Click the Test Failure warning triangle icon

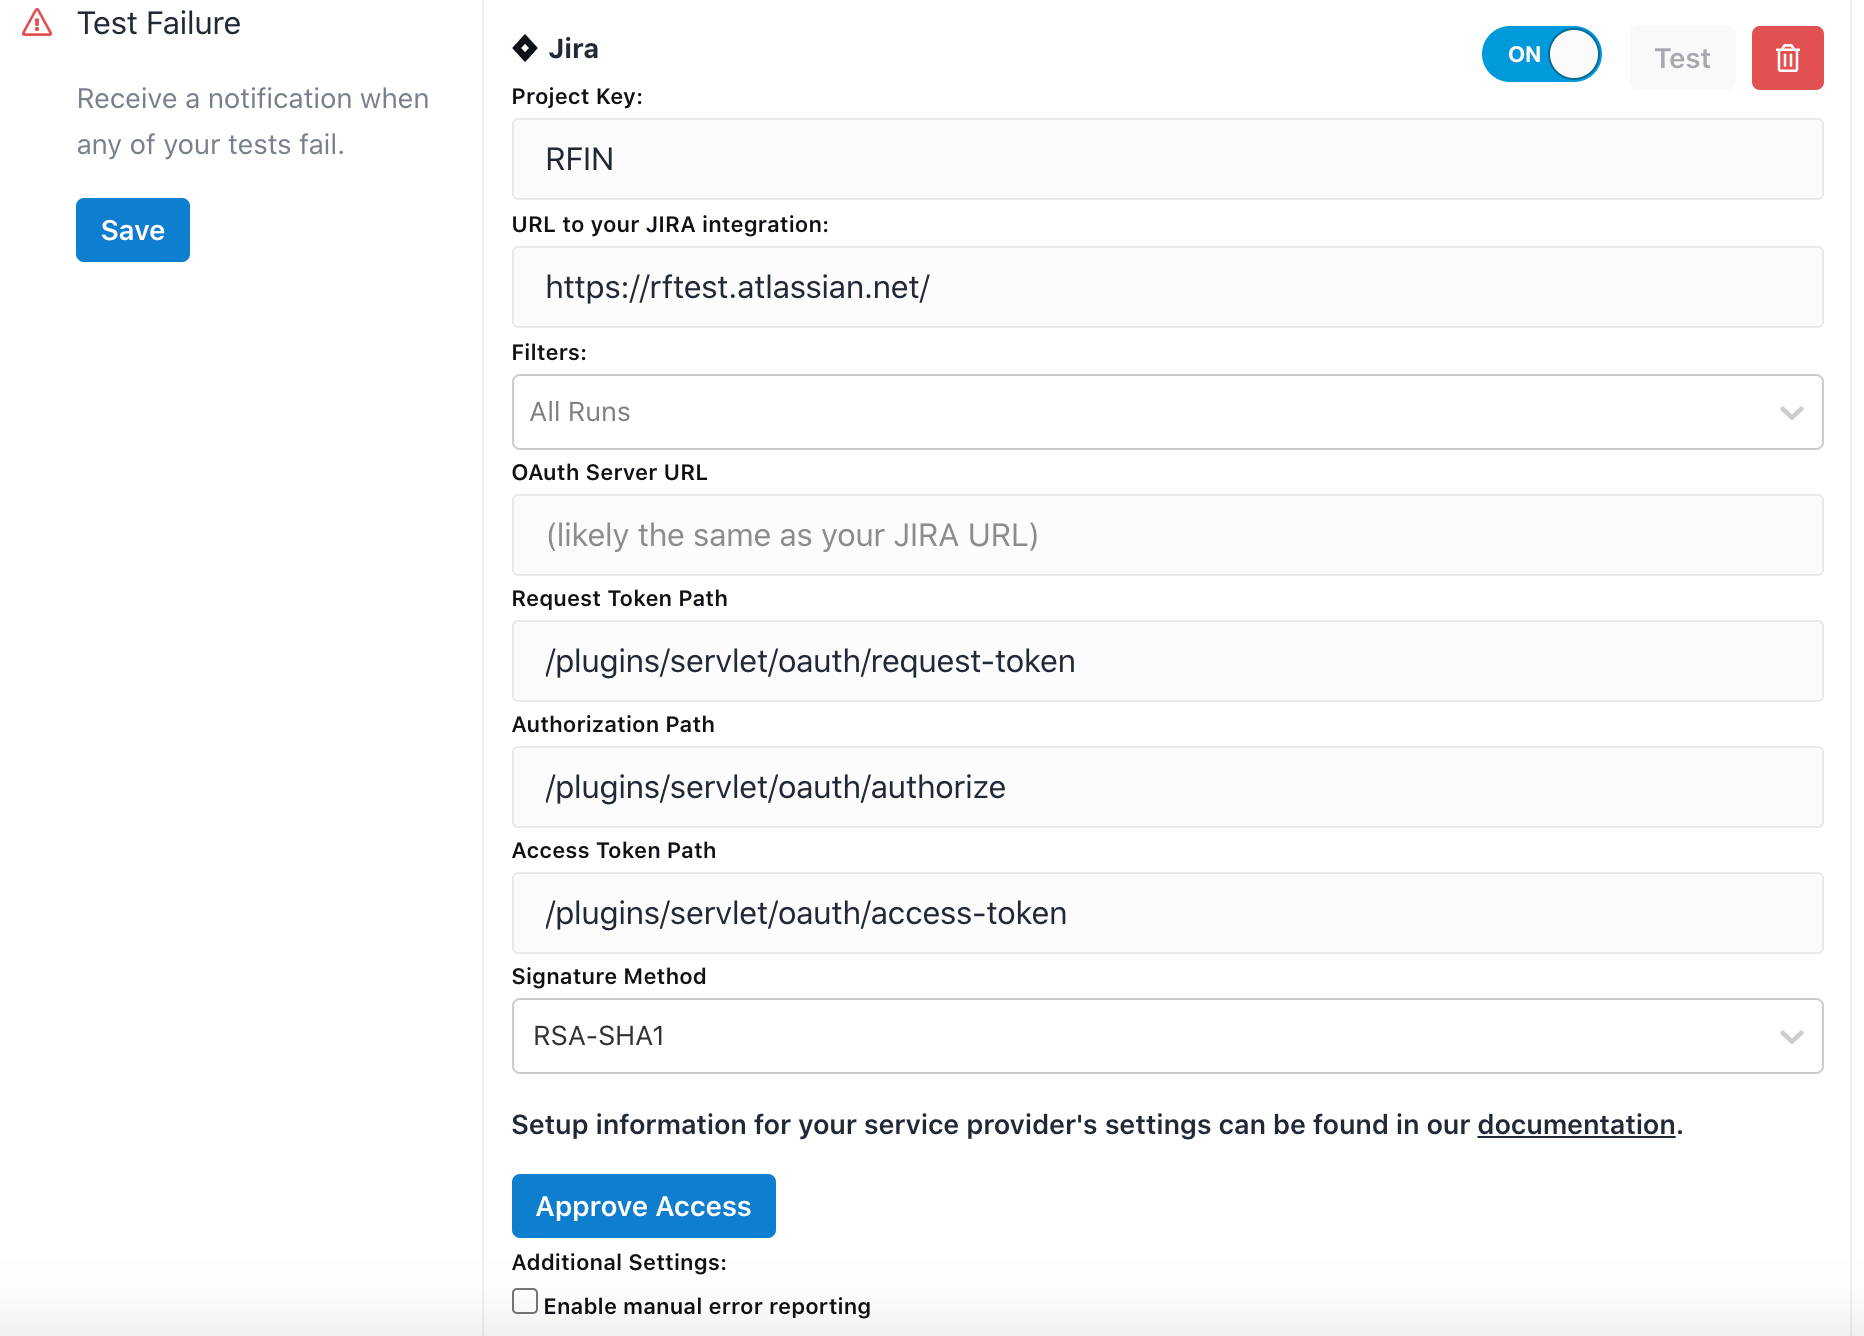click(x=37, y=22)
